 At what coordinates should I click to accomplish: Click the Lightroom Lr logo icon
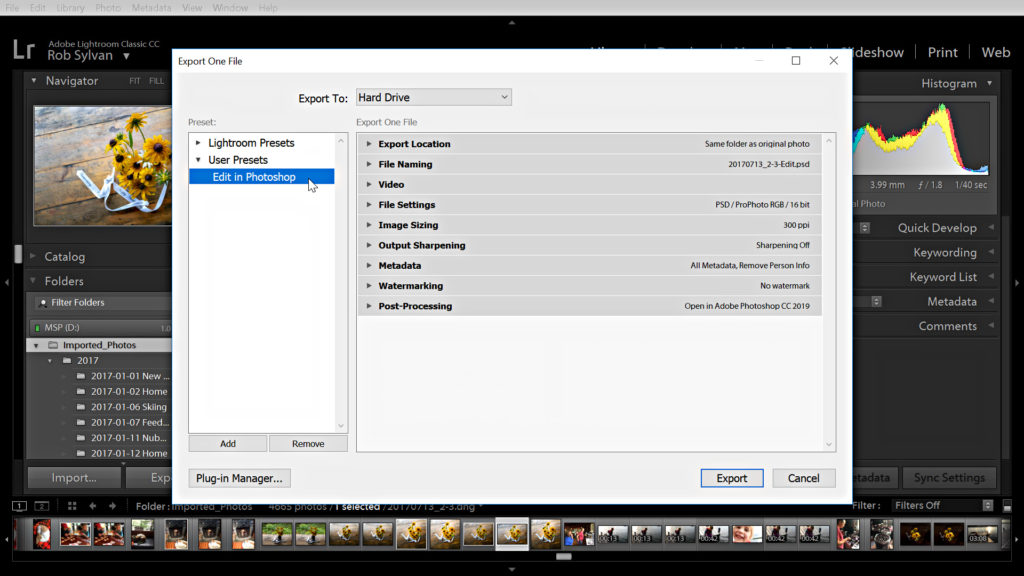tap(24, 50)
